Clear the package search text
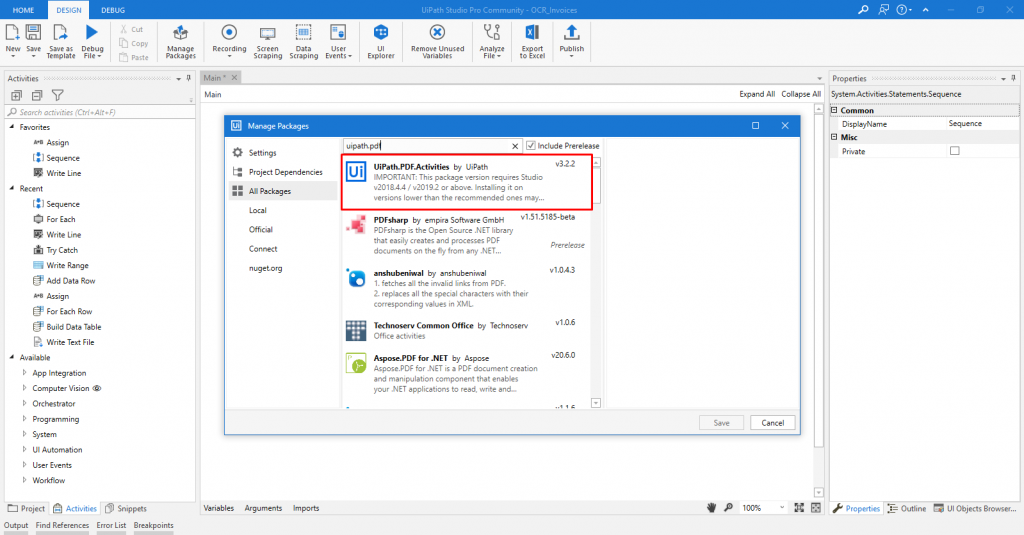 [515, 146]
